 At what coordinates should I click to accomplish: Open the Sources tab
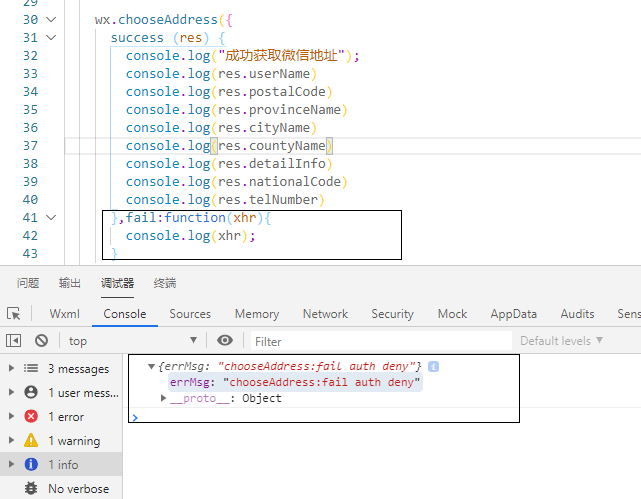coord(190,314)
